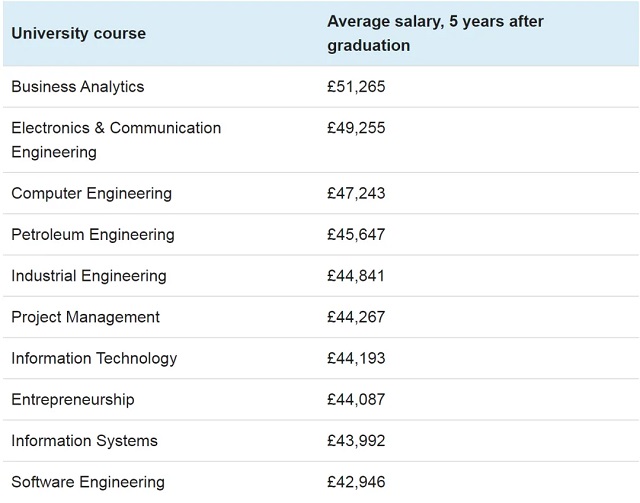Select the £51,265 salary value
The width and height of the screenshot is (640, 503).
click(x=356, y=87)
